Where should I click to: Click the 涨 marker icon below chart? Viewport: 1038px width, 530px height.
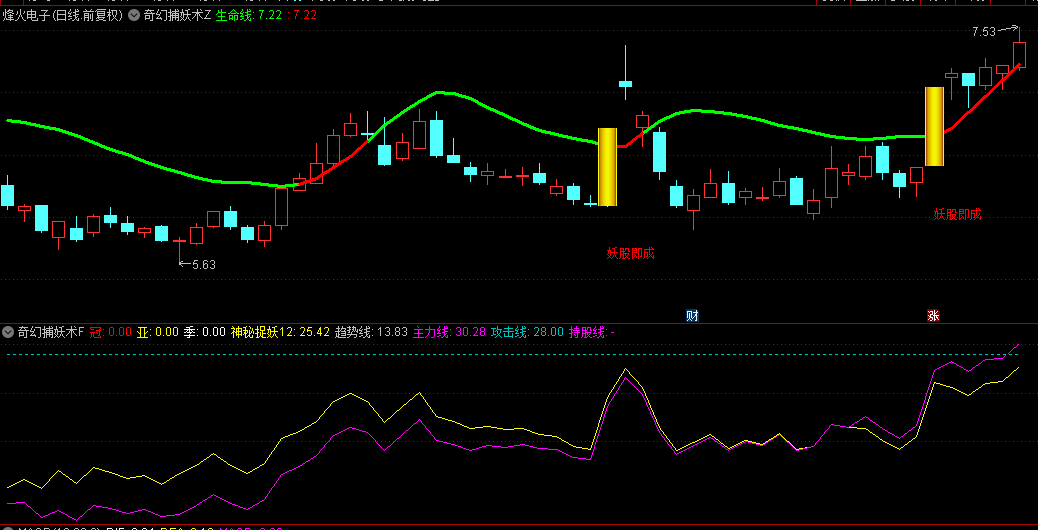click(x=933, y=316)
